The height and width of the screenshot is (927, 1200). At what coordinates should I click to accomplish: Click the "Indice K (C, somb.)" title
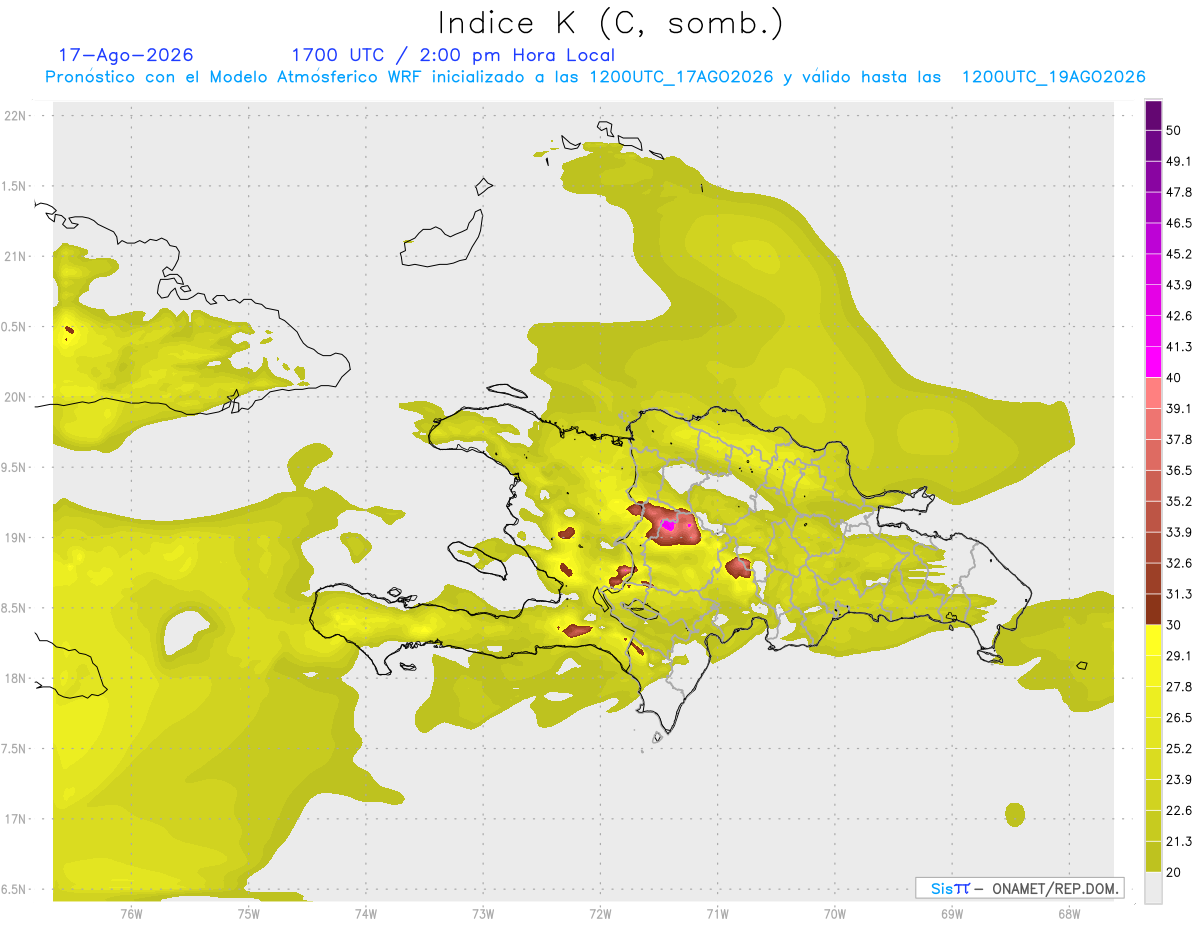coord(611,23)
